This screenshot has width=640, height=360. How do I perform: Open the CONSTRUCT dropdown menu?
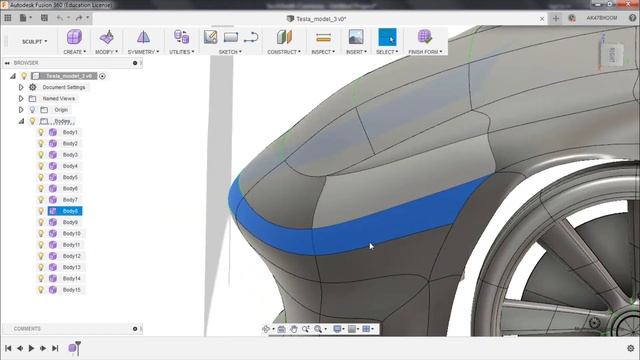284,52
